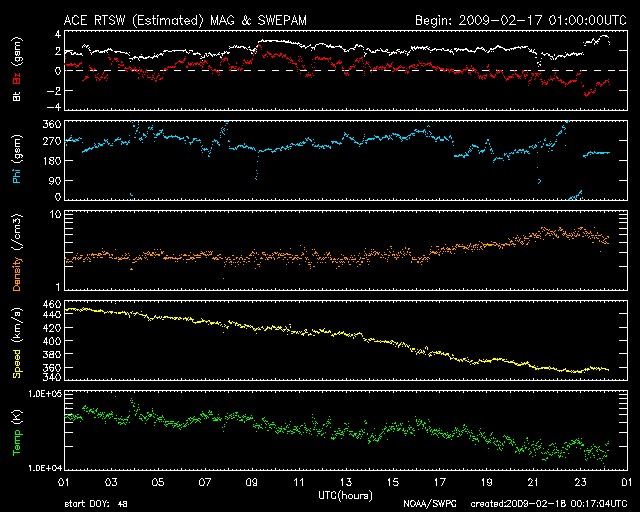The width and height of the screenshot is (640, 512).
Task: Click the '07' hour label on the x-axis
Action: pyautogui.click(x=205, y=482)
